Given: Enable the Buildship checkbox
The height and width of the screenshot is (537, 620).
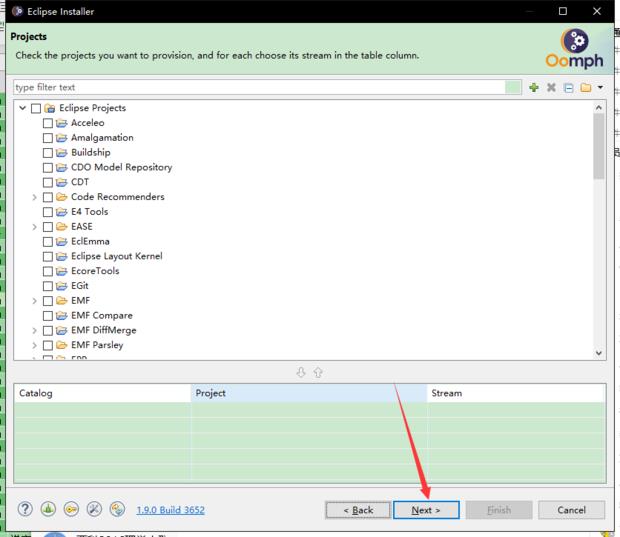Looking at the screenshot, I should [48, 153].
